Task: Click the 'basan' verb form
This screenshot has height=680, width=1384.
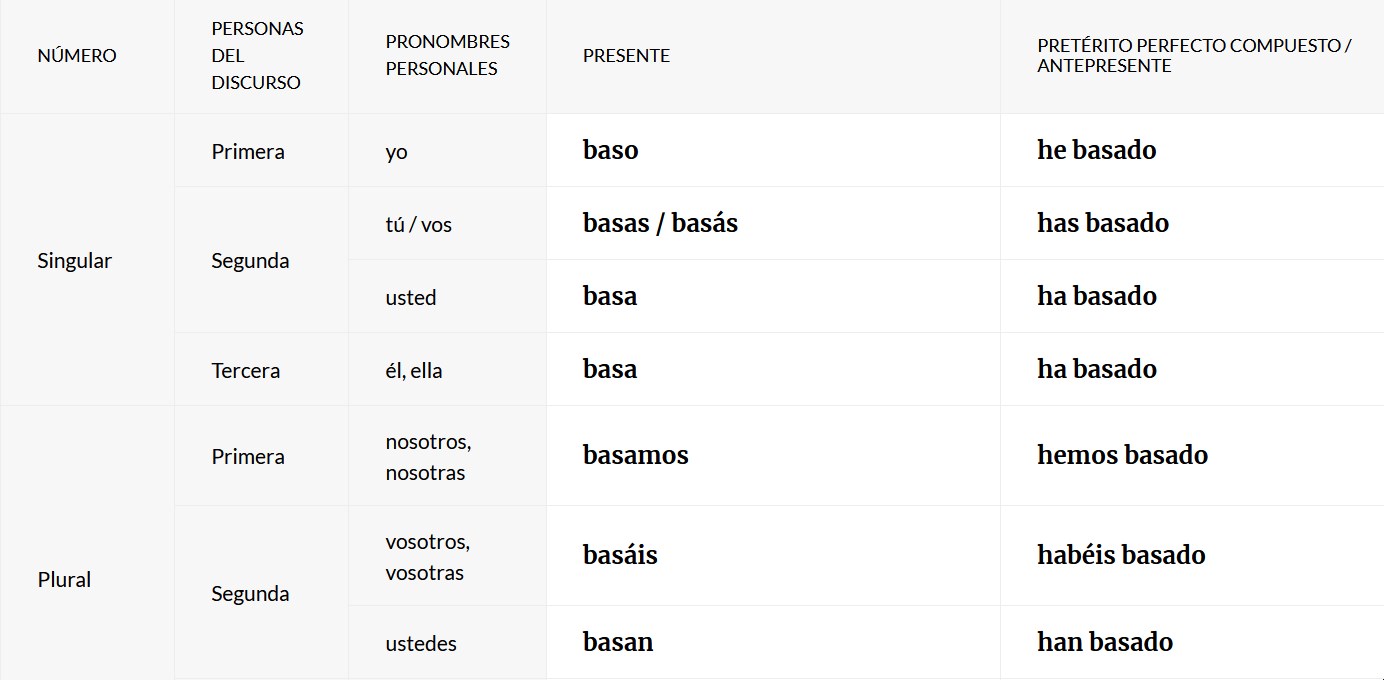Action: pyautogui.click(x=618, y=642)
